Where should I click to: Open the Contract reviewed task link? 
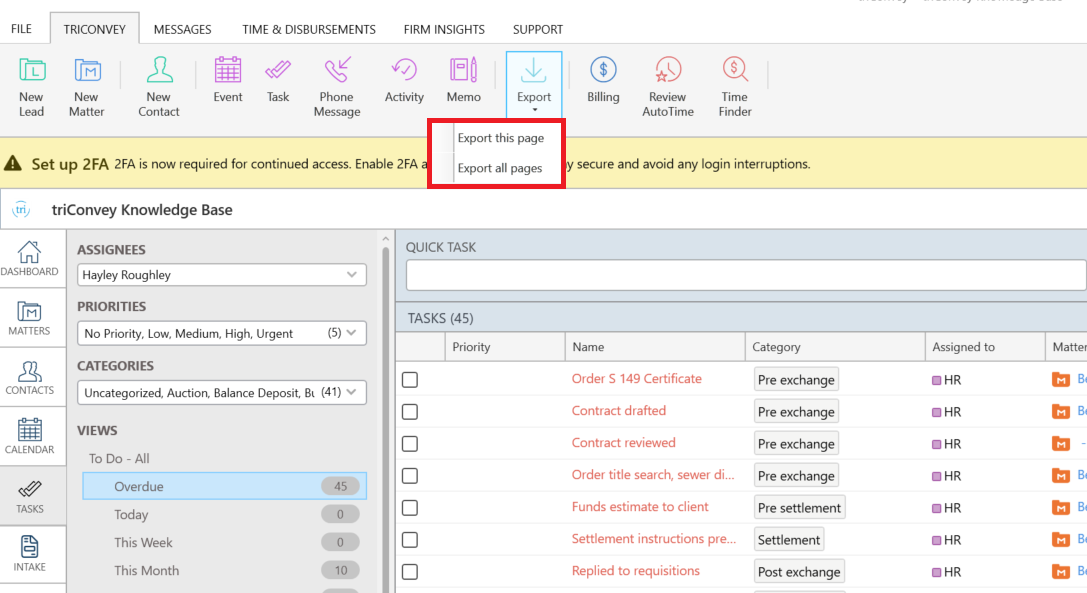coord(623,443)
